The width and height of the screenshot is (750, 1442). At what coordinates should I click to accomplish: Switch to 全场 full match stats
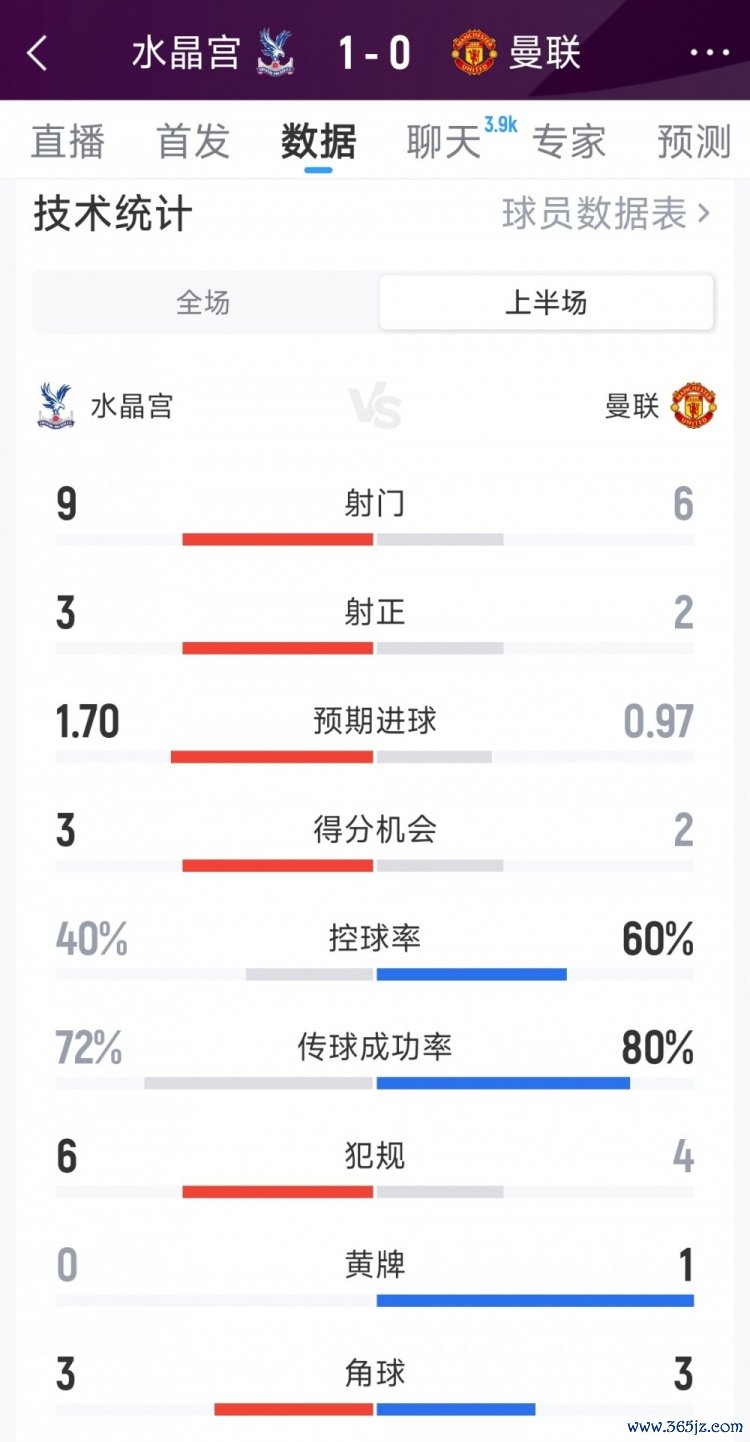pyautogui.click(x=204, y=302)
